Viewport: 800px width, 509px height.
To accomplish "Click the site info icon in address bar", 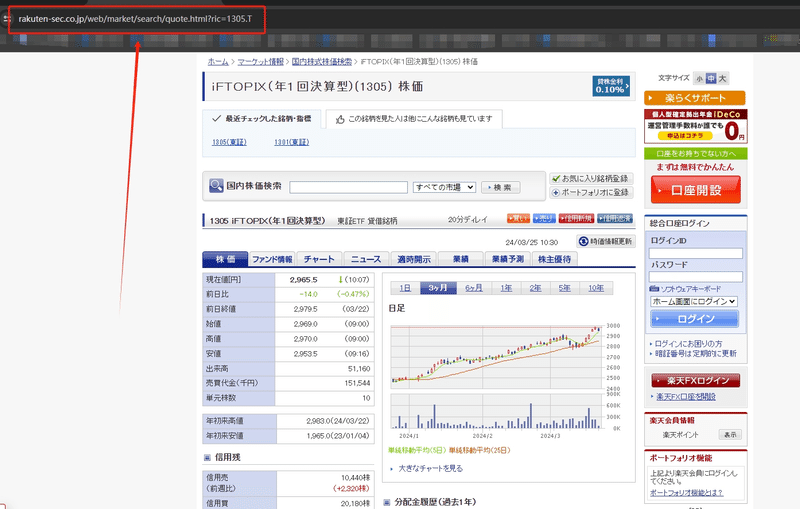I will (x=7, y=19).
